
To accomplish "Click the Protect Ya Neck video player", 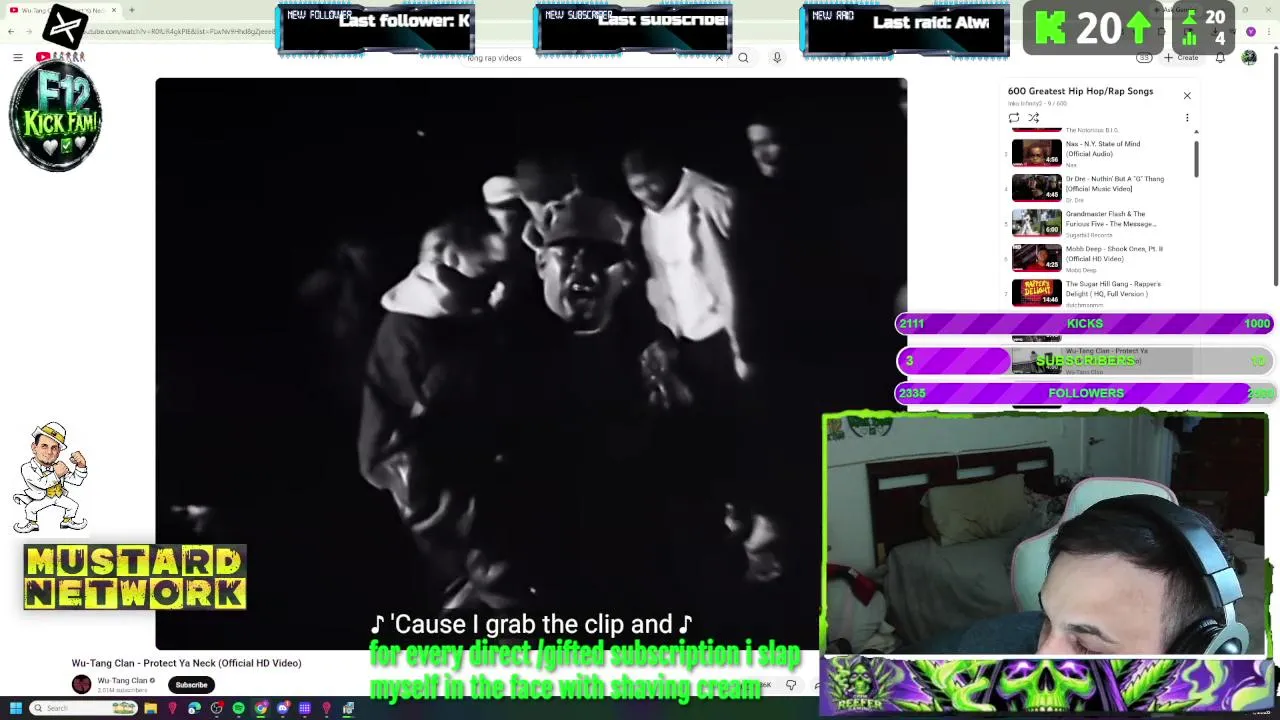I will tap(531, 364).
